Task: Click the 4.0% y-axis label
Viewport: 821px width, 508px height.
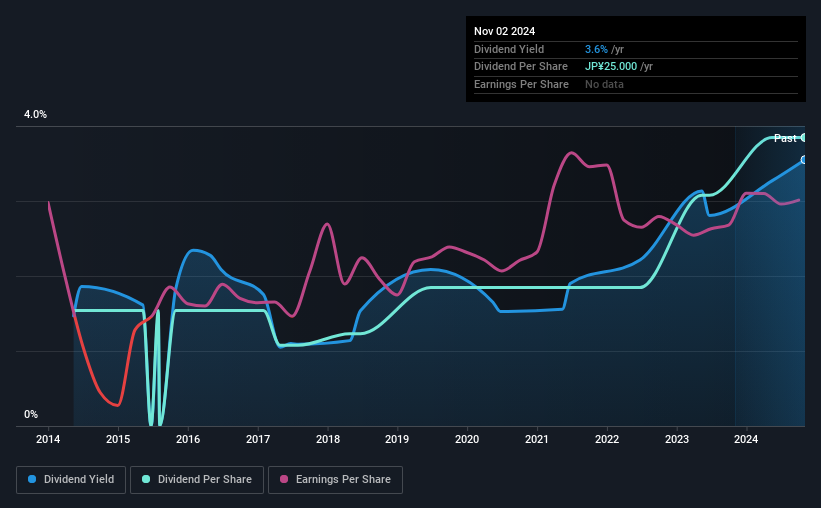Action: click(35, 114)
